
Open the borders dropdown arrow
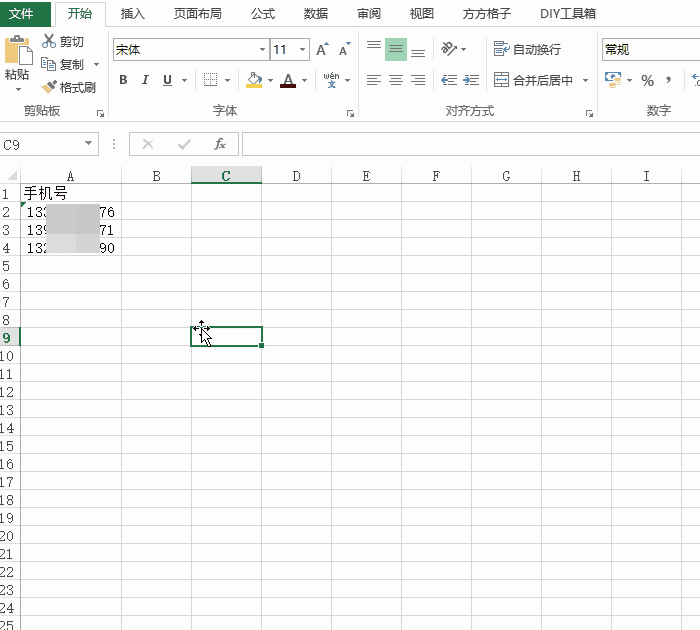pyautogui.click(x=227, y=80)
